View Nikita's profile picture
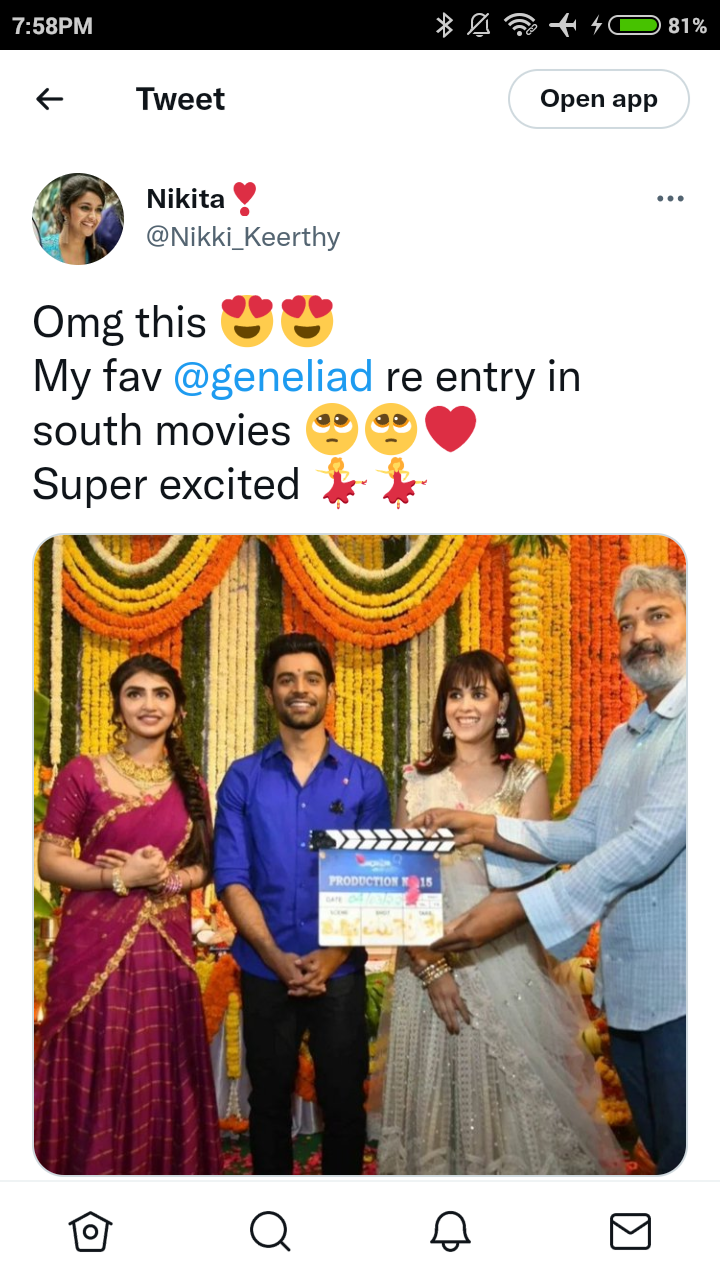 coord(78,218)
